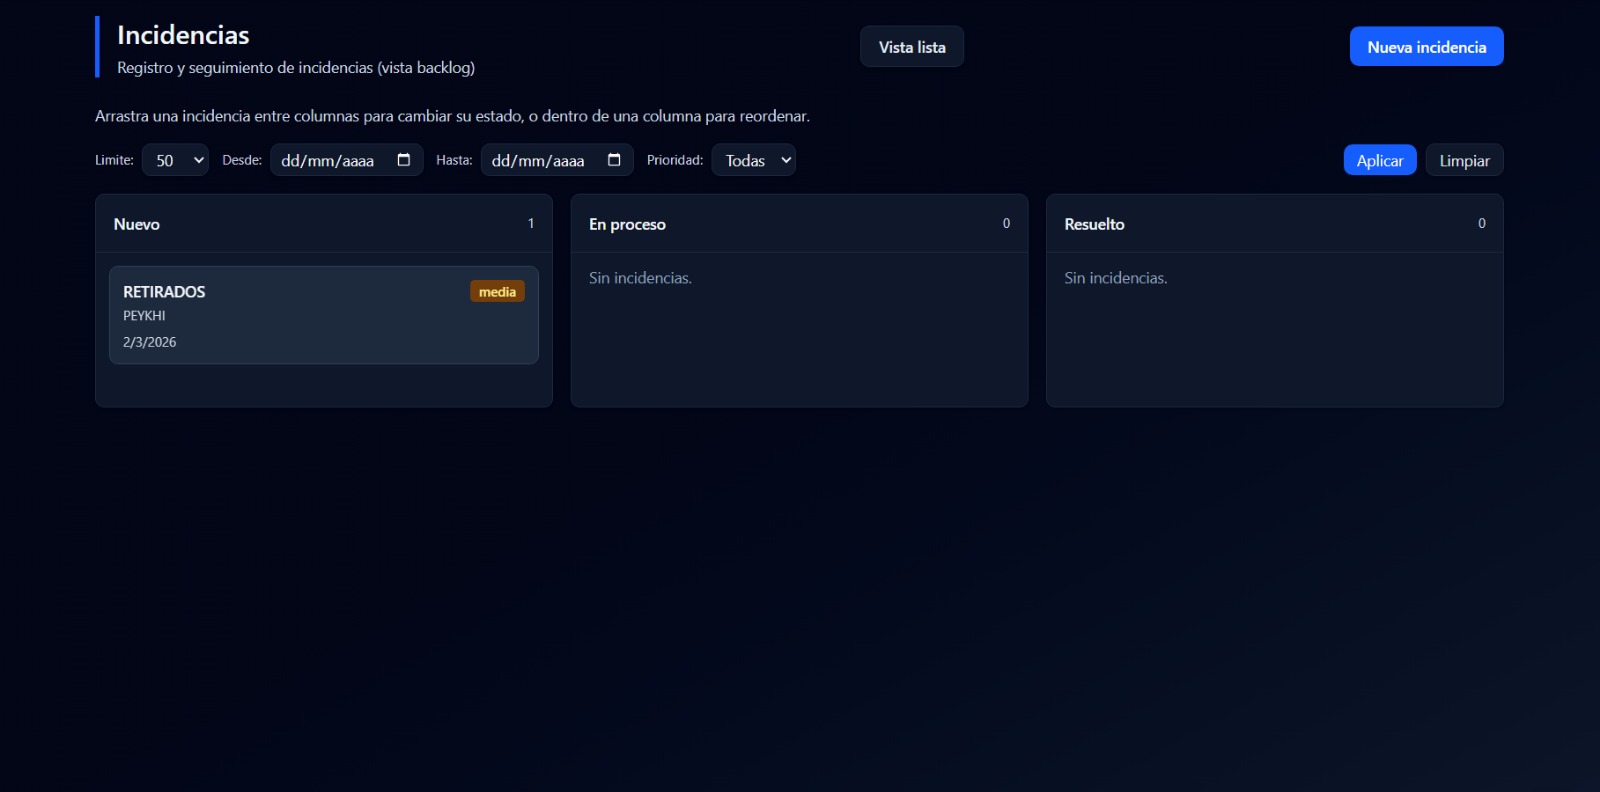Click the Nuevo column count badge
Image resolution: width=1600 pixels, height=792 pixels.
click(x=531, y=224)
